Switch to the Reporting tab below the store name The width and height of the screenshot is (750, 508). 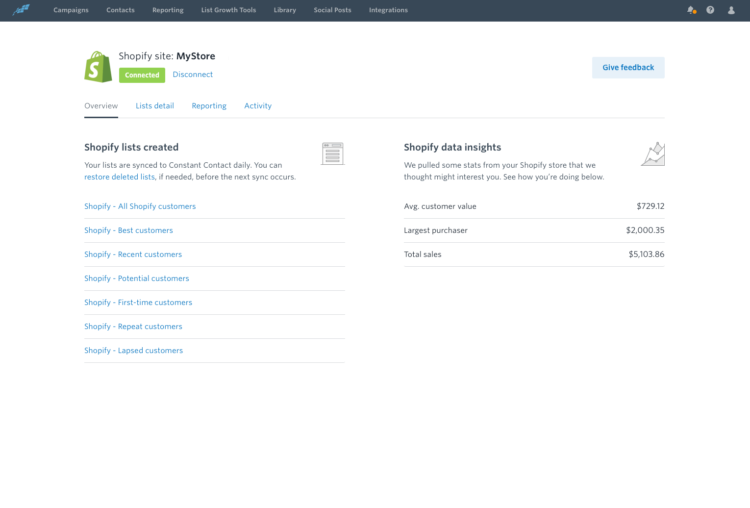click(209, 106)
